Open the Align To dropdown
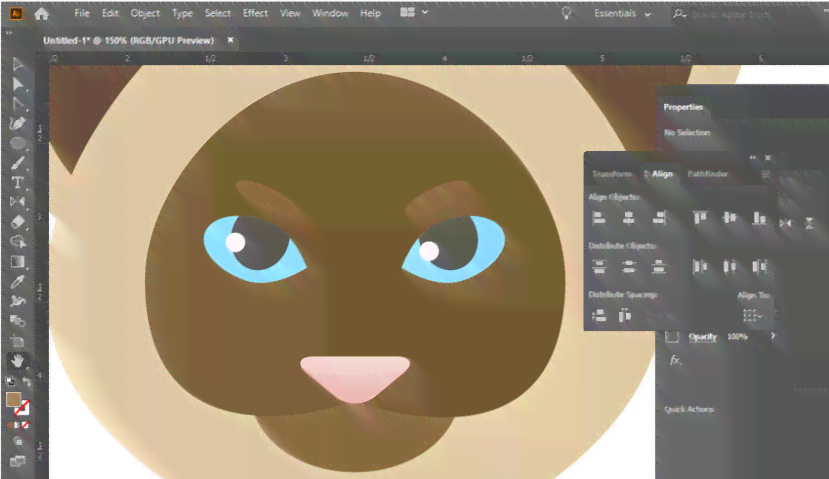829x479 pixels. point(752,316)
